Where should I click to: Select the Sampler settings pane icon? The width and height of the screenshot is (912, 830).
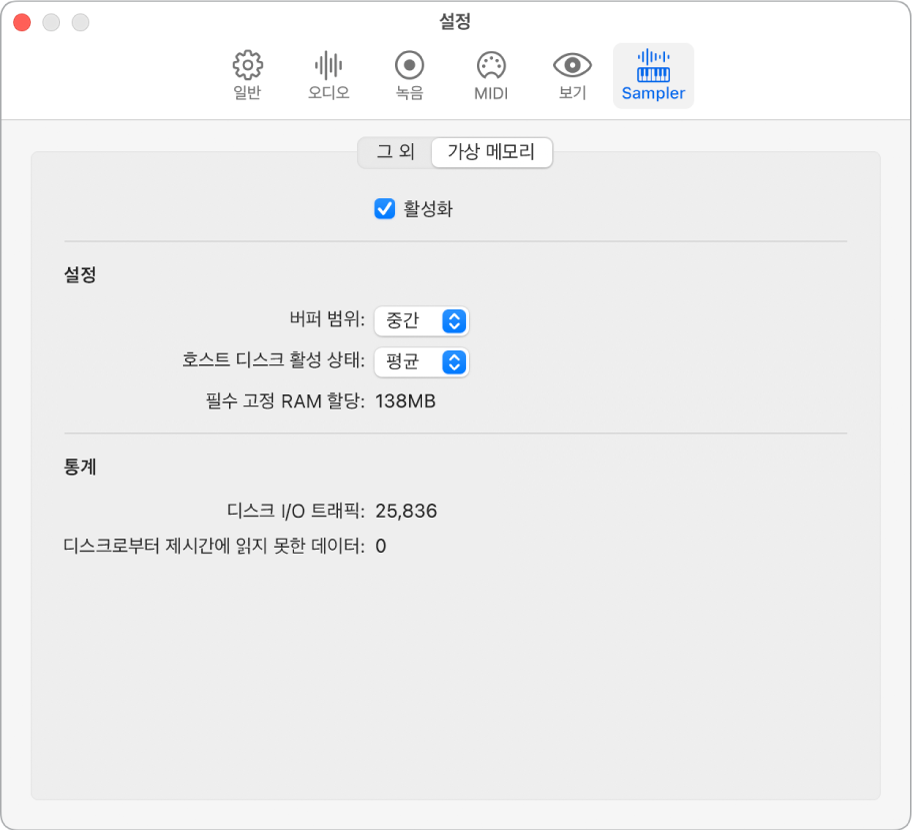pyautogui.click(x=653, y=75)
